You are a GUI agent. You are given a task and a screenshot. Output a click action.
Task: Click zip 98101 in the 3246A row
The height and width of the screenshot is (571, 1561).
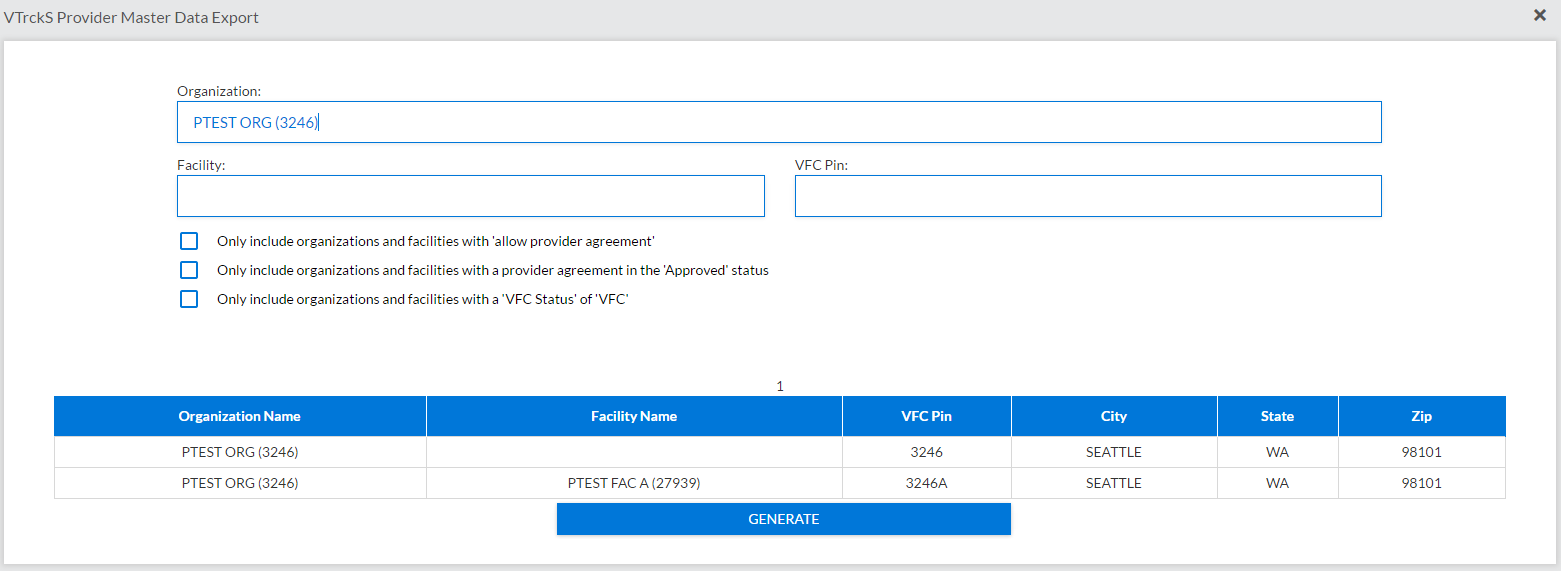tap(1422, 483)
